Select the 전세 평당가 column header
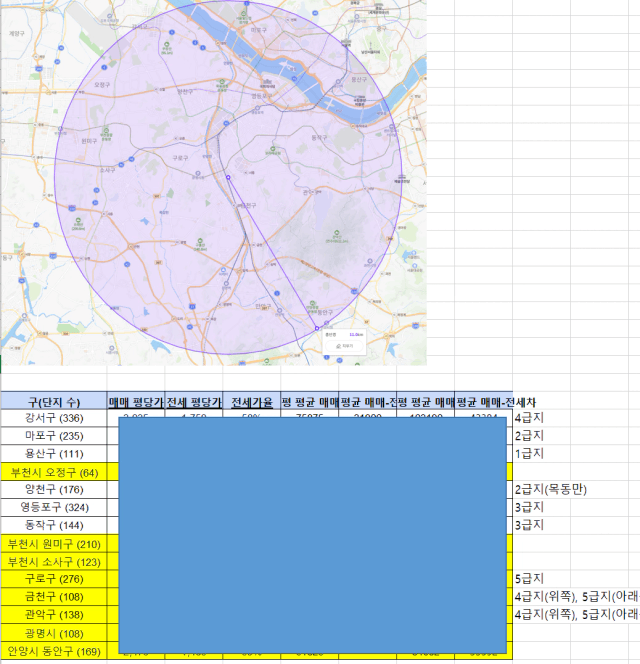The width and height of the screenshot is (640, 664). coord(193,400)
